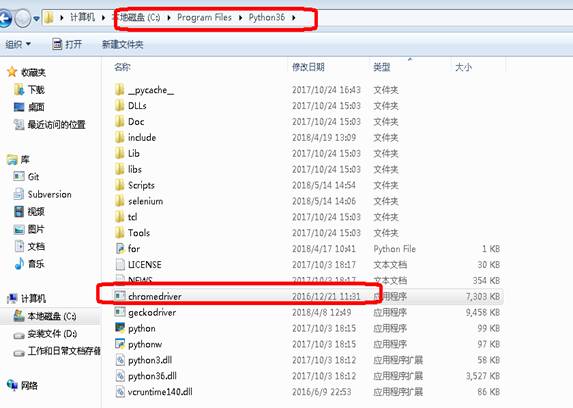The width and height of the screenshot is (573, 408).
Task: Select the selenium folder icon
Action: [x=119, y=201]
